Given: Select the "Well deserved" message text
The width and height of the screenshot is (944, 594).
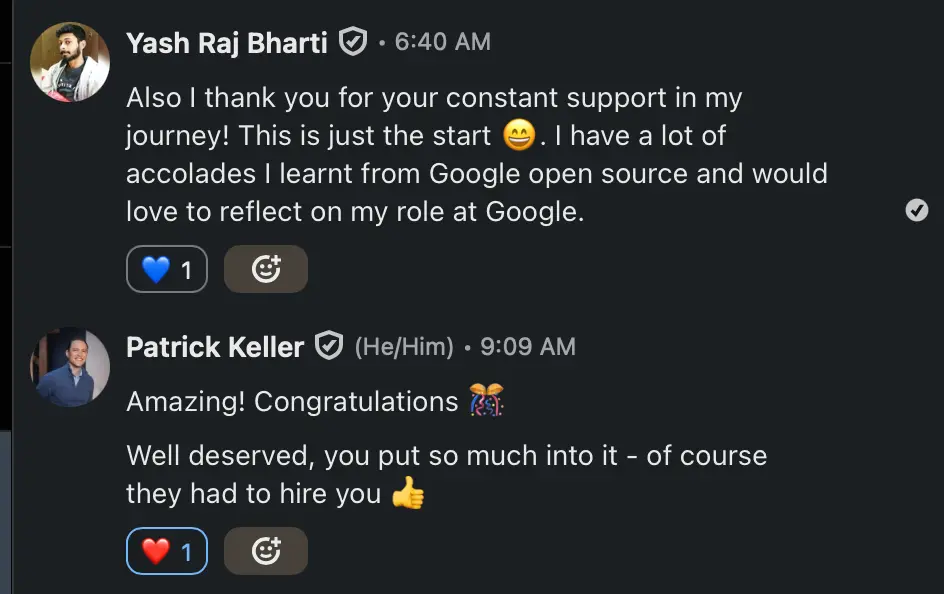Looking at the screenshot, I should (446, 475).
